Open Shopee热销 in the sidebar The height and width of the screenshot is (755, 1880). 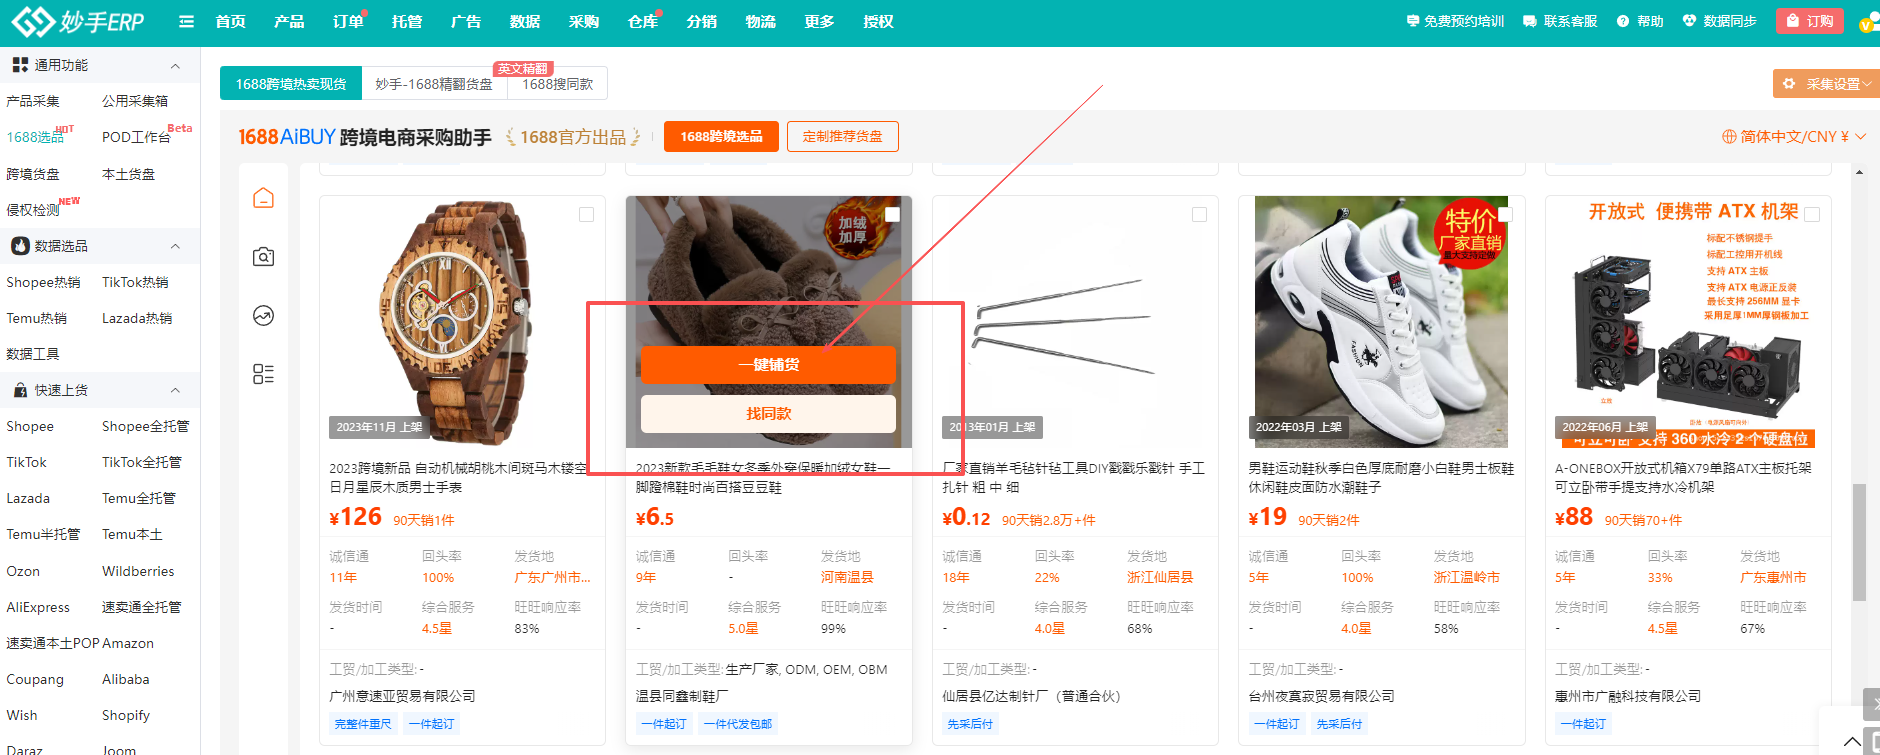[x=43, y=282]
